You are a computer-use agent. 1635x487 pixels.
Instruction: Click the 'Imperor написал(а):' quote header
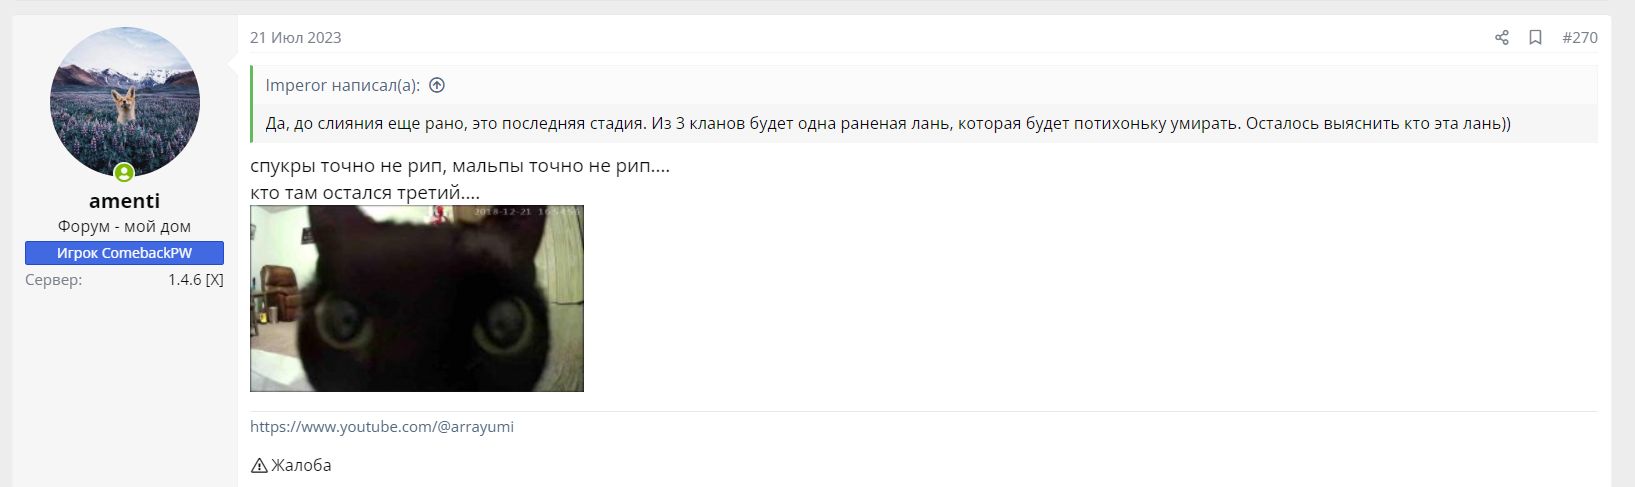tap(343, 85)
